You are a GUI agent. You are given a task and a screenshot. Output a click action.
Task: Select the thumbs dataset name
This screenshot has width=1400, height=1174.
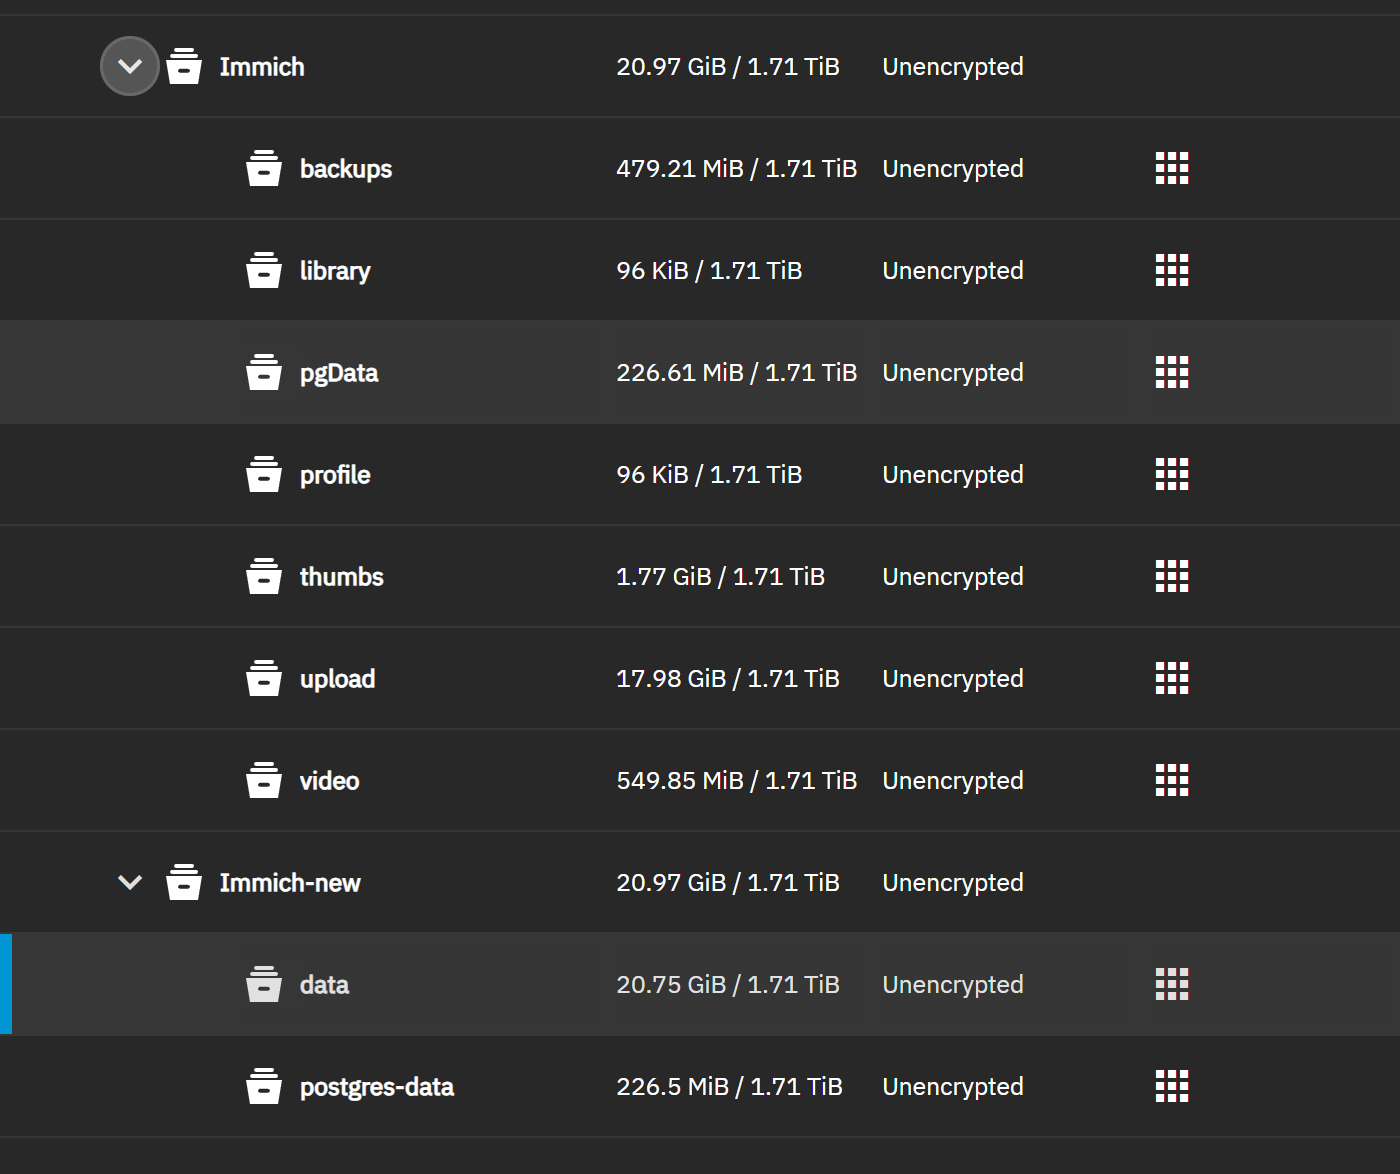[x=342, y=577]
